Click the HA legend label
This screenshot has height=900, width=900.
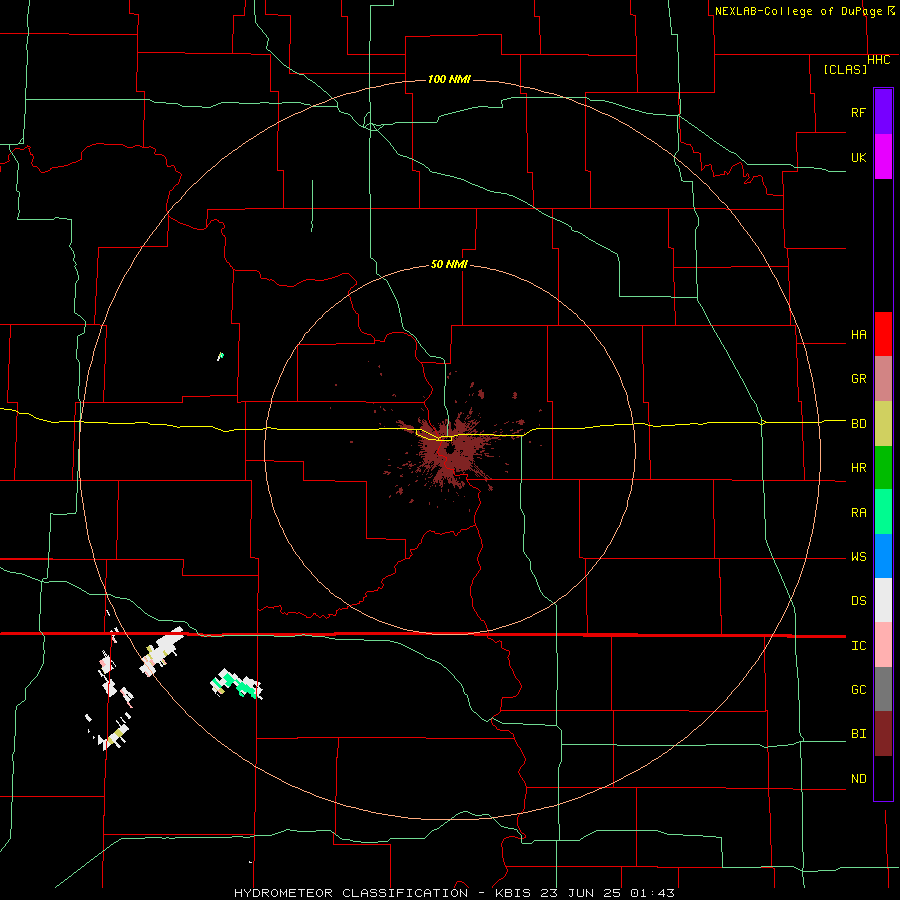(859, 335)
